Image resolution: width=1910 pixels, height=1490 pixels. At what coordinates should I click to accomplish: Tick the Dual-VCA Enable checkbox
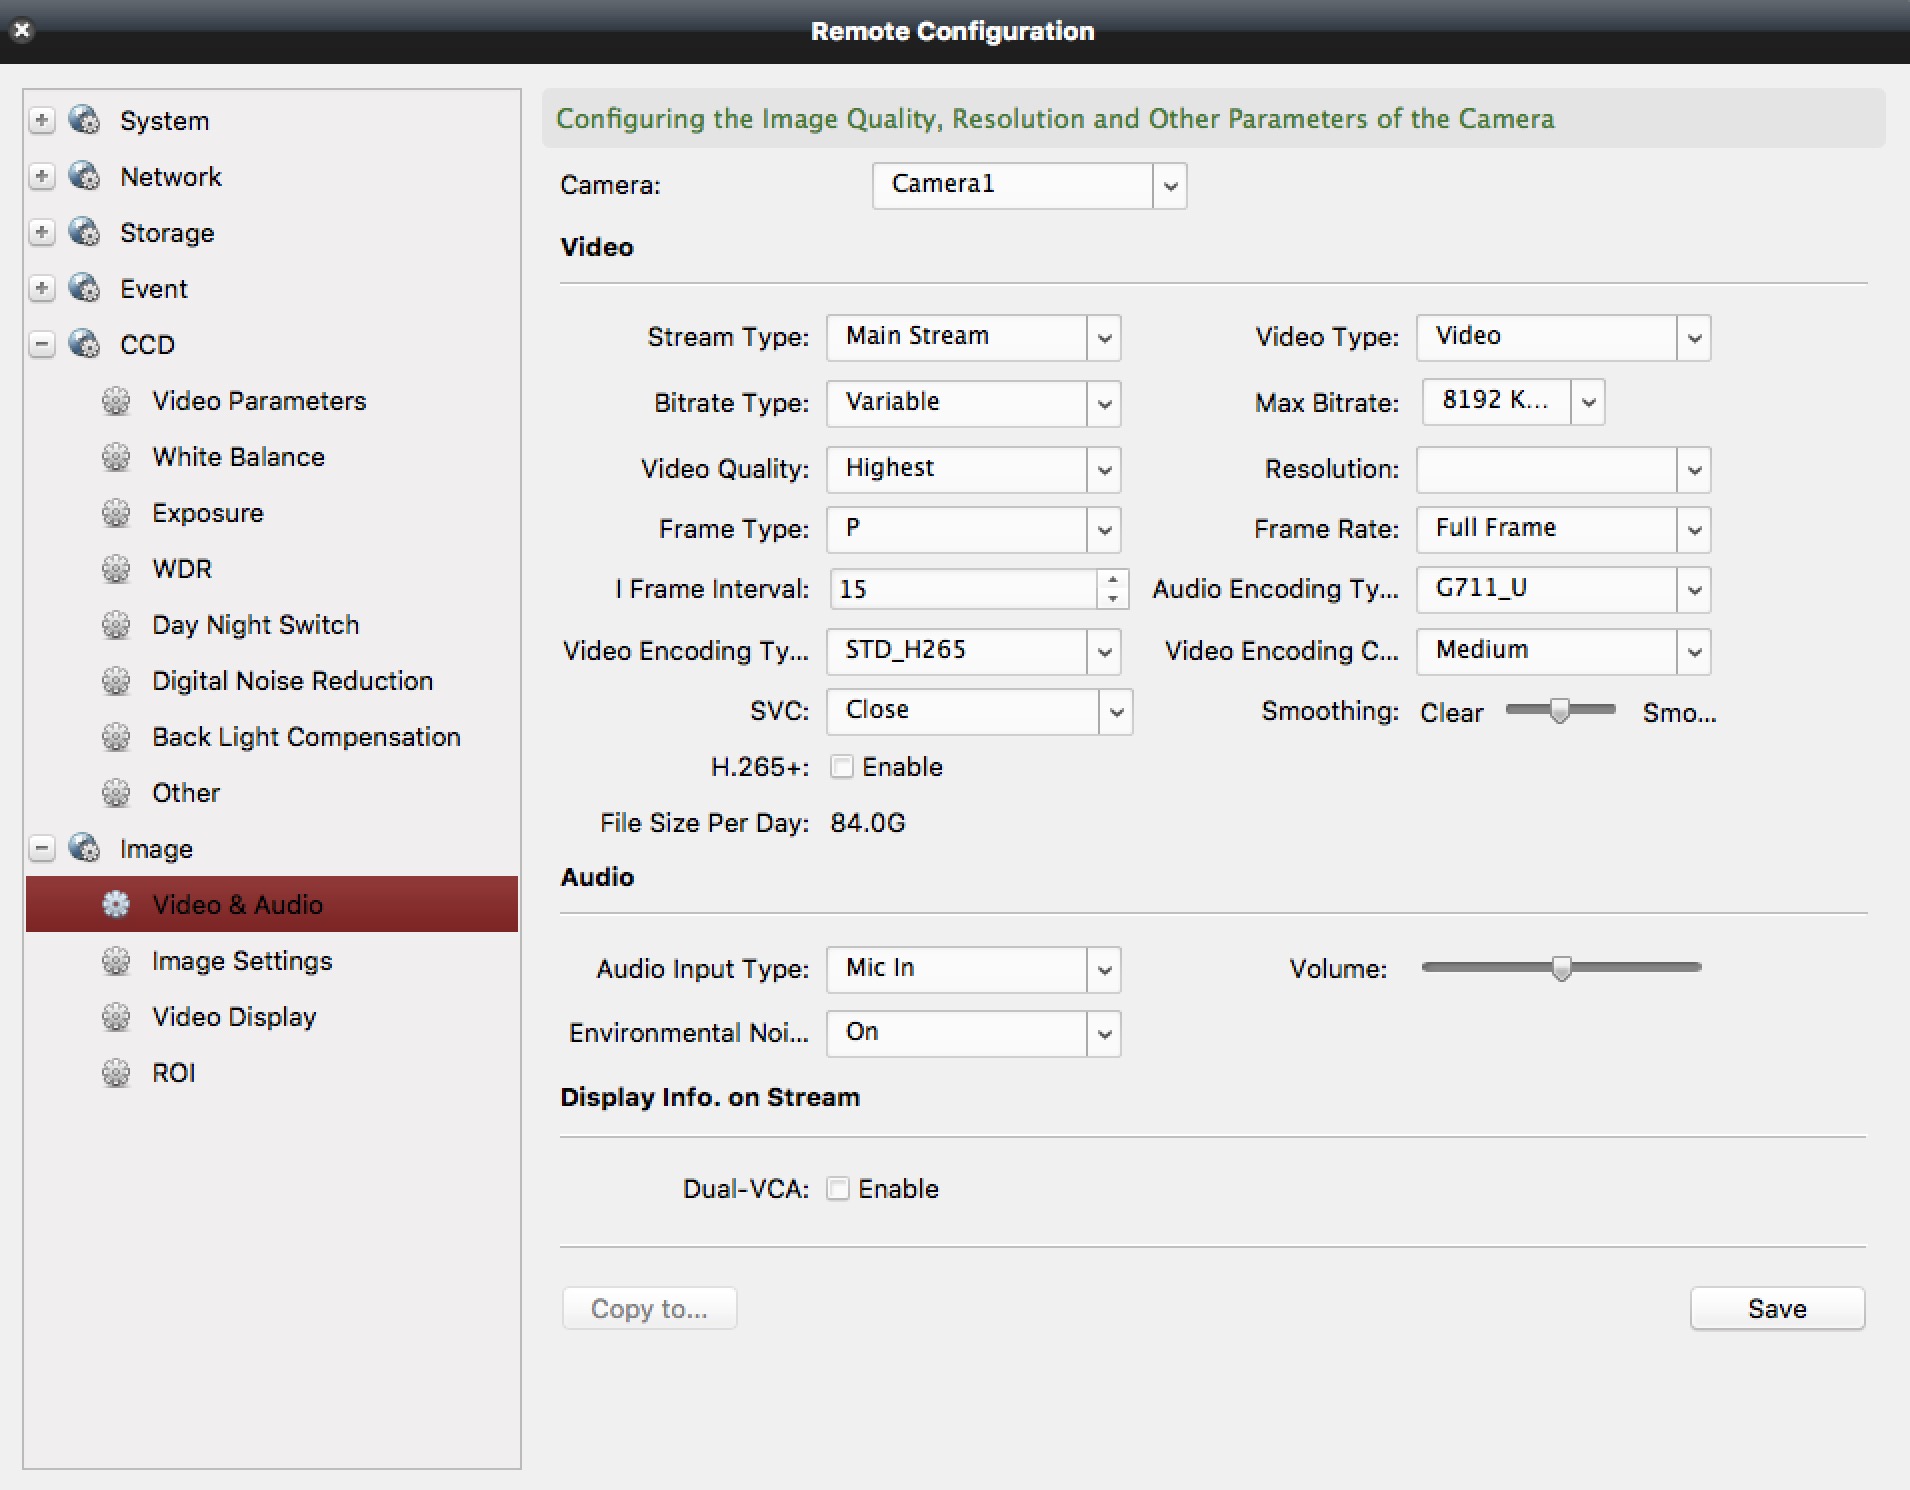pos(838,1189)
